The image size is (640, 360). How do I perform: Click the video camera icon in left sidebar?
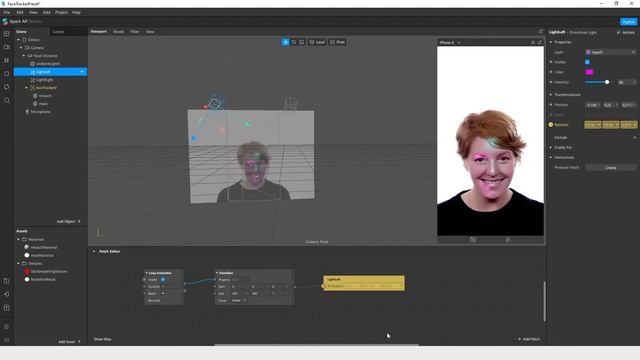coord(7,47)
